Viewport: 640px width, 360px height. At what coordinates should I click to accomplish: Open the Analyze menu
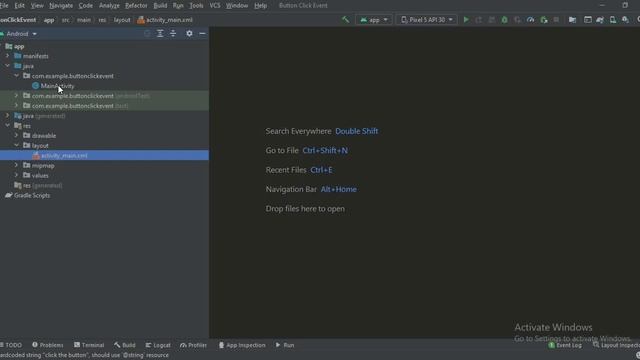point(109,6)
